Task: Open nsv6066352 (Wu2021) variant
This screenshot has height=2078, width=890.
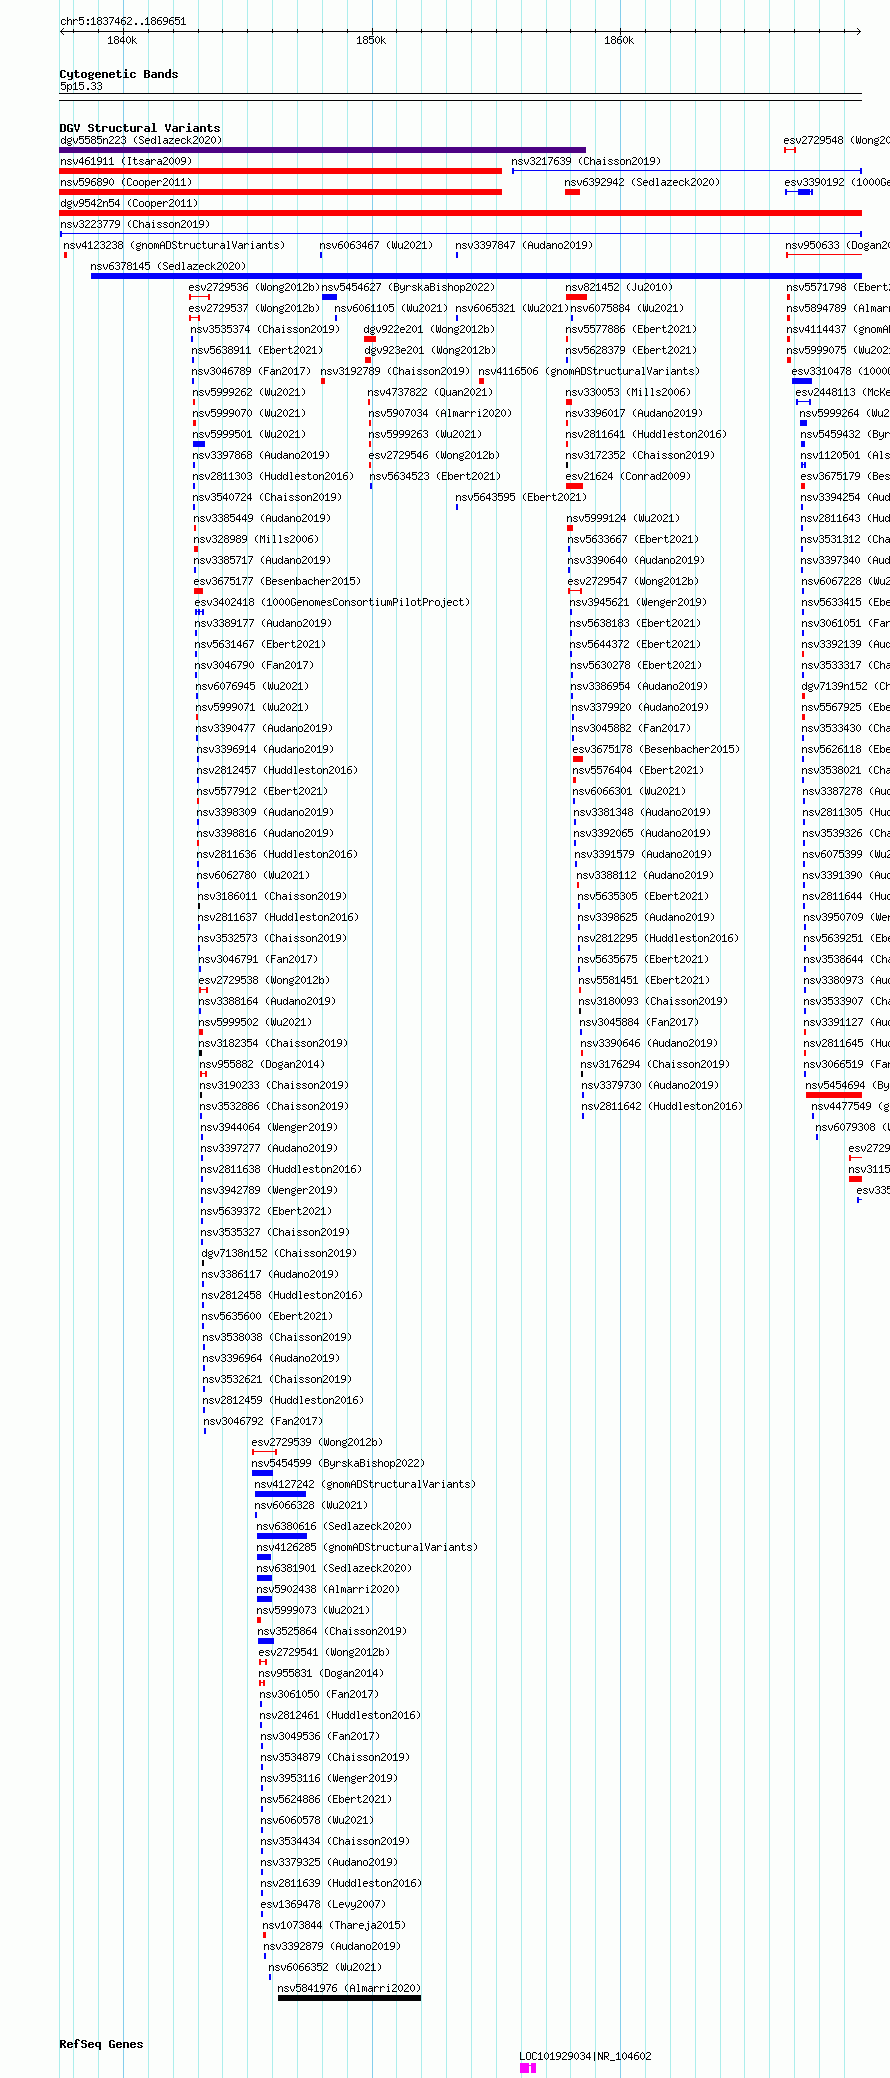Action: [325, 1967]
